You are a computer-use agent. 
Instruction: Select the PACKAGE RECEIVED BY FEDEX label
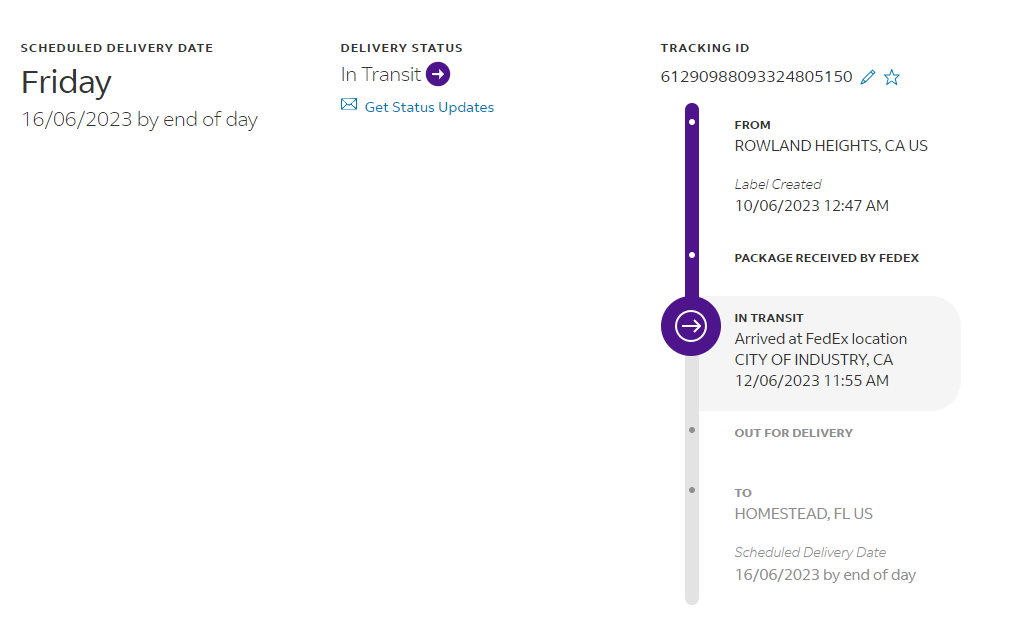826,258
